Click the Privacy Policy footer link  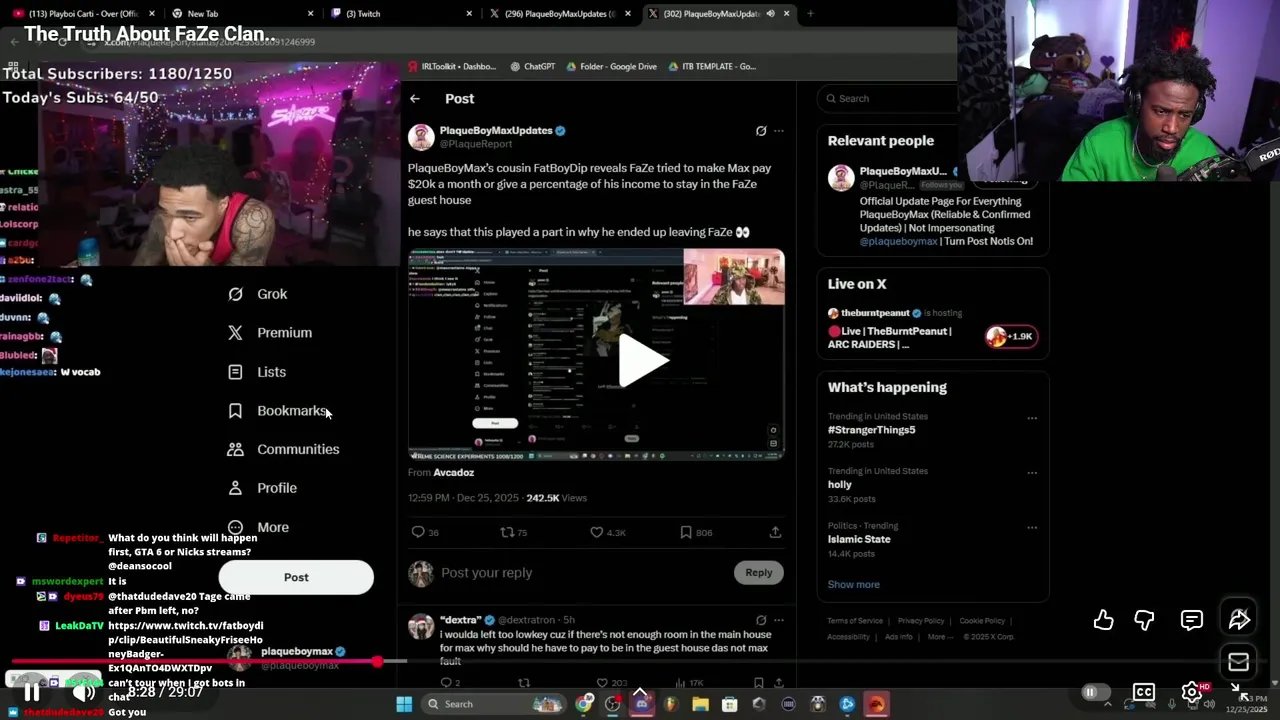point(921,621)
